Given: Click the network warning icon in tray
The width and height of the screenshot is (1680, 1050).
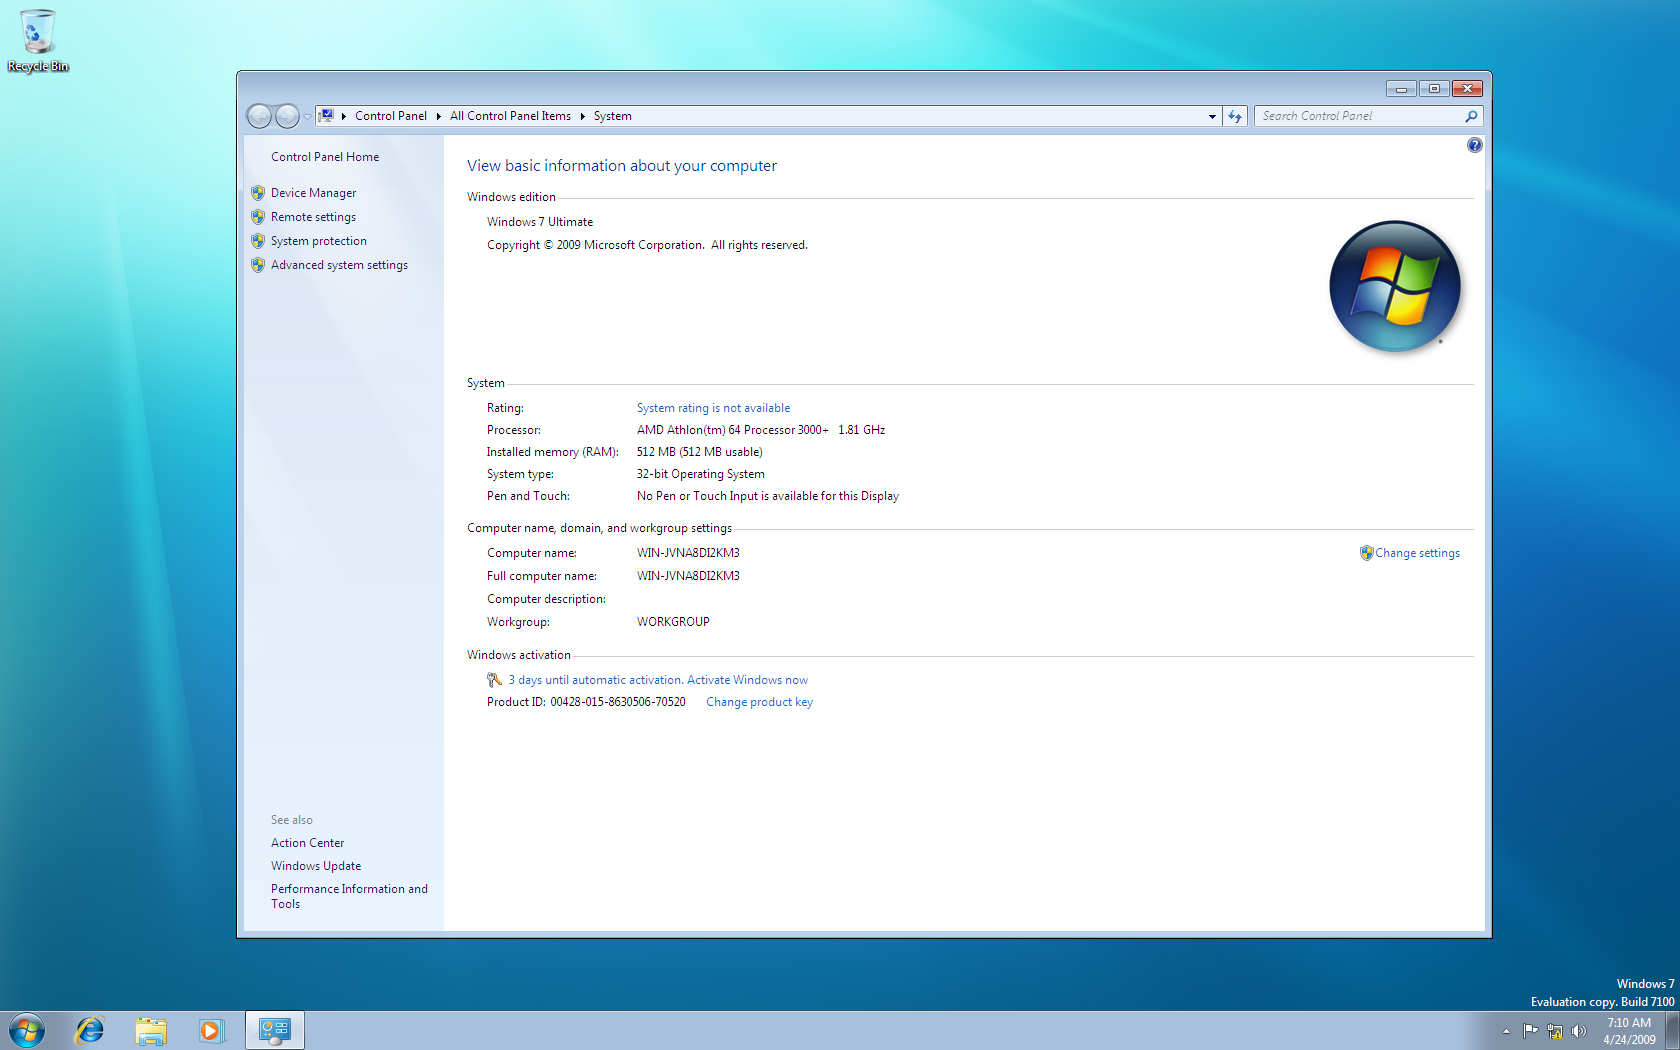Looking at the screenshot, I should [x=1556, y=1031].
